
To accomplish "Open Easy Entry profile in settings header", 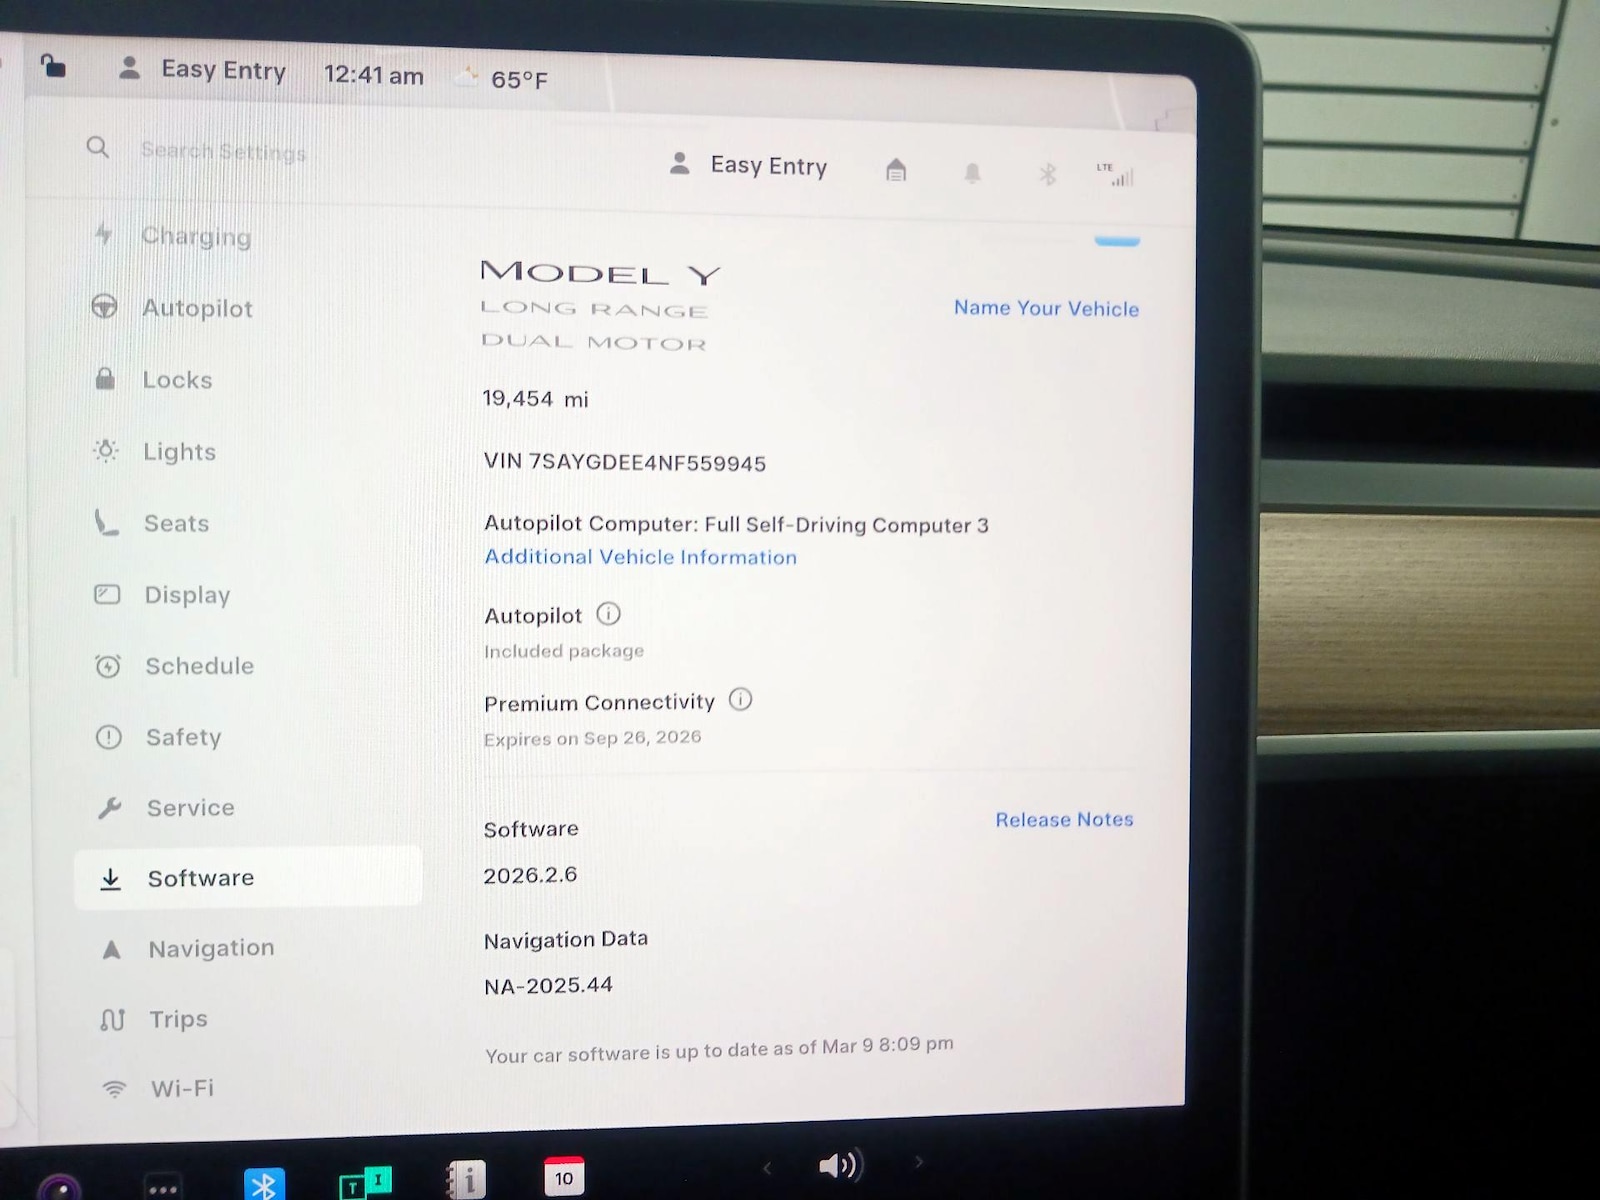I will tap(749, 165).
